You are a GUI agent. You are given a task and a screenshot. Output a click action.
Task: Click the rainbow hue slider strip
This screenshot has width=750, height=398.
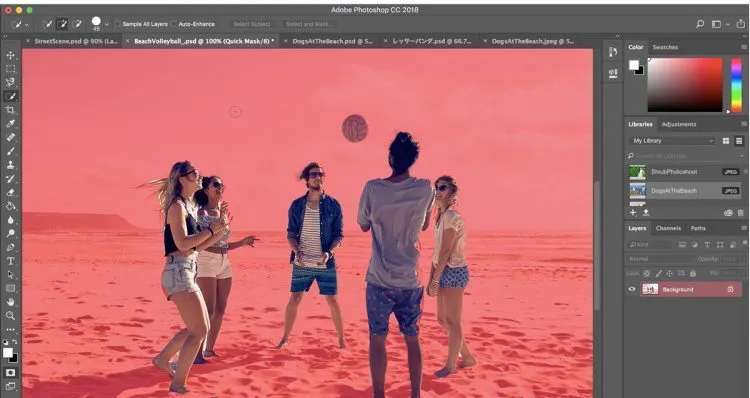[x=737, y=85]
